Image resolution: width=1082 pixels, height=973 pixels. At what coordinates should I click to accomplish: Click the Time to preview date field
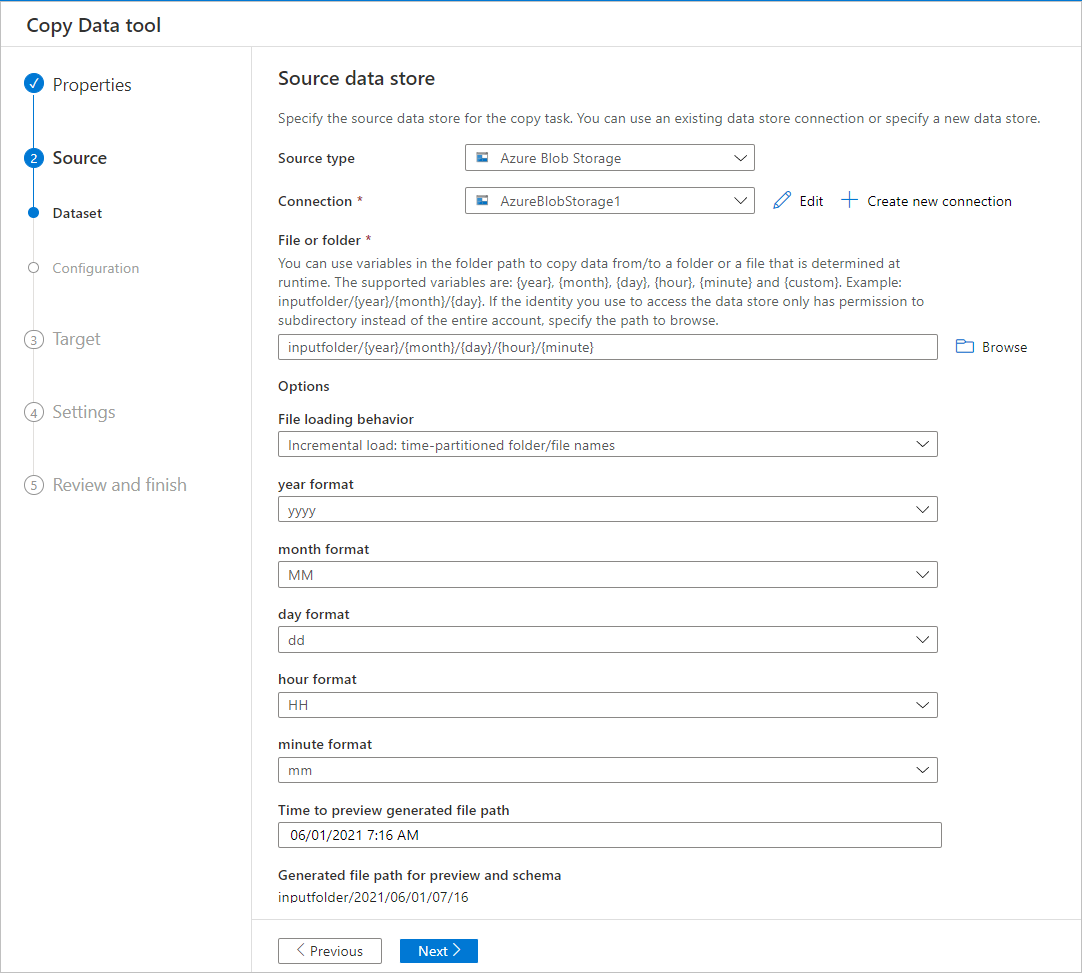pyautogui.click(x=609, y=834)
